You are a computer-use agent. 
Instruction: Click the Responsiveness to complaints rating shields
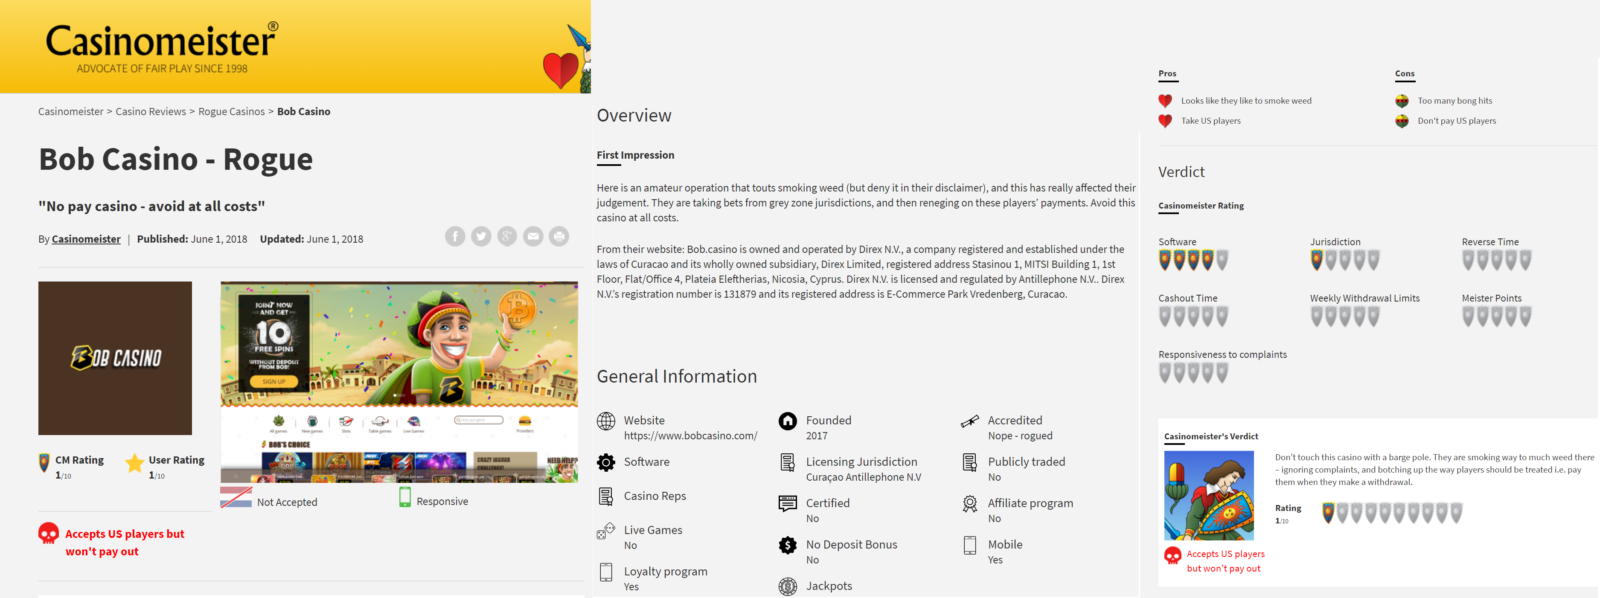tap(1193, 373)
